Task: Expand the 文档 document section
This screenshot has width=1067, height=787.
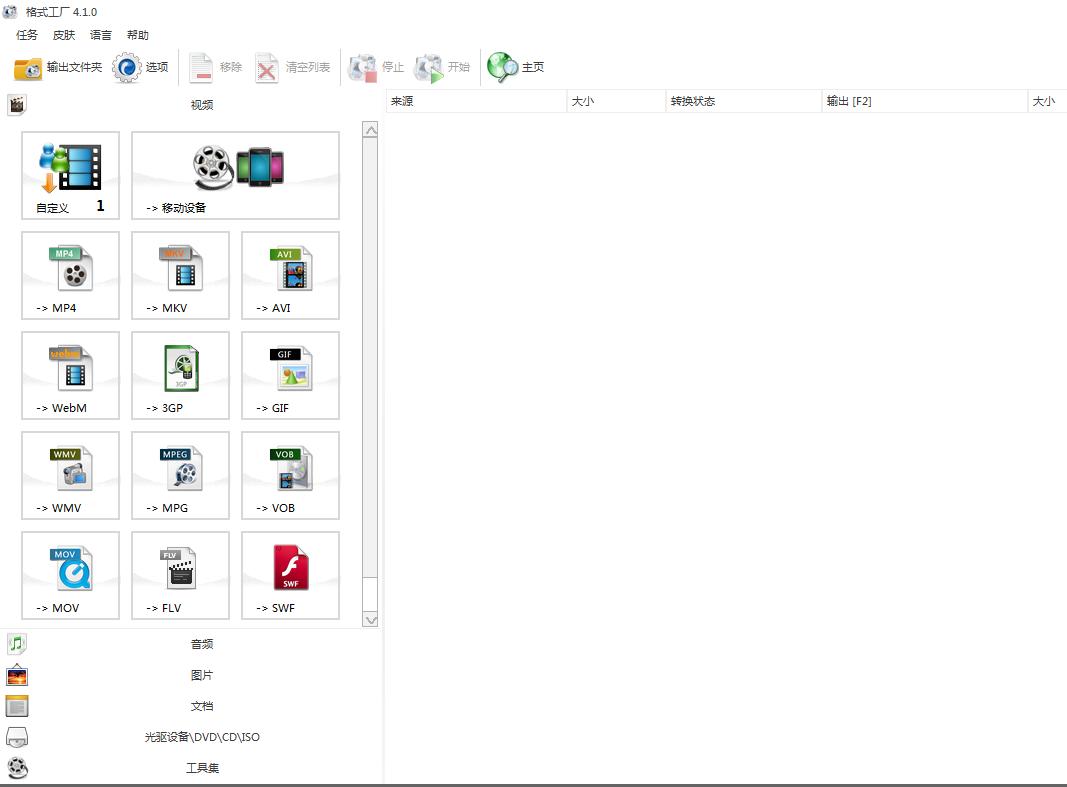Action: tap(201, 706)
